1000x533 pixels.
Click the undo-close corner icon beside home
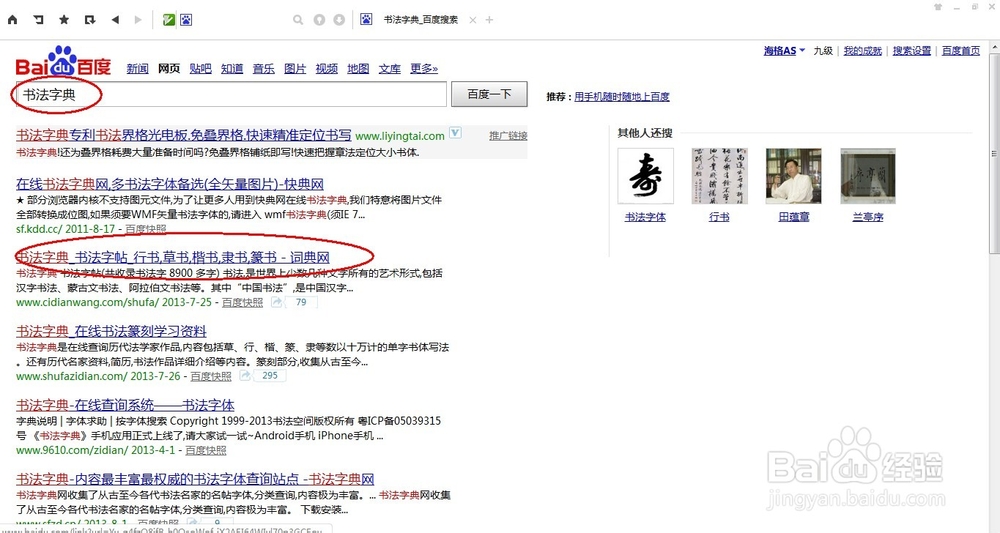38,20
